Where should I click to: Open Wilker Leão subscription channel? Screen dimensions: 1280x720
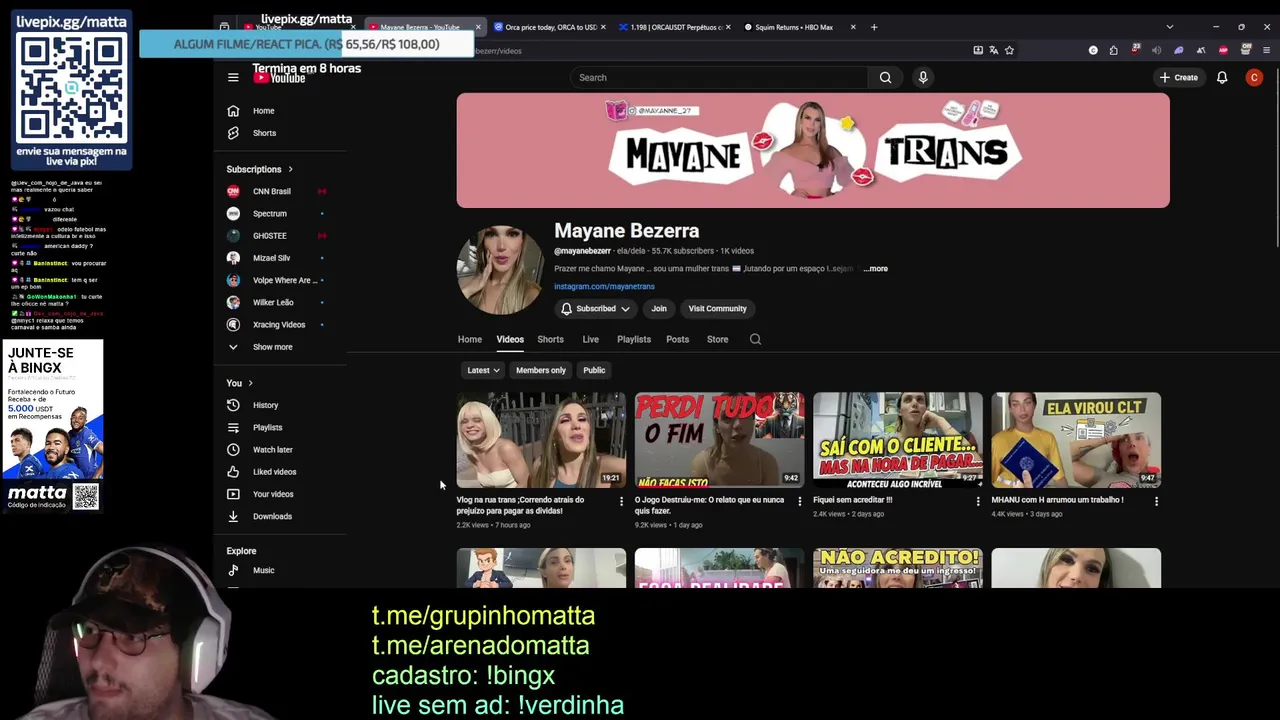tap(275, 302)
